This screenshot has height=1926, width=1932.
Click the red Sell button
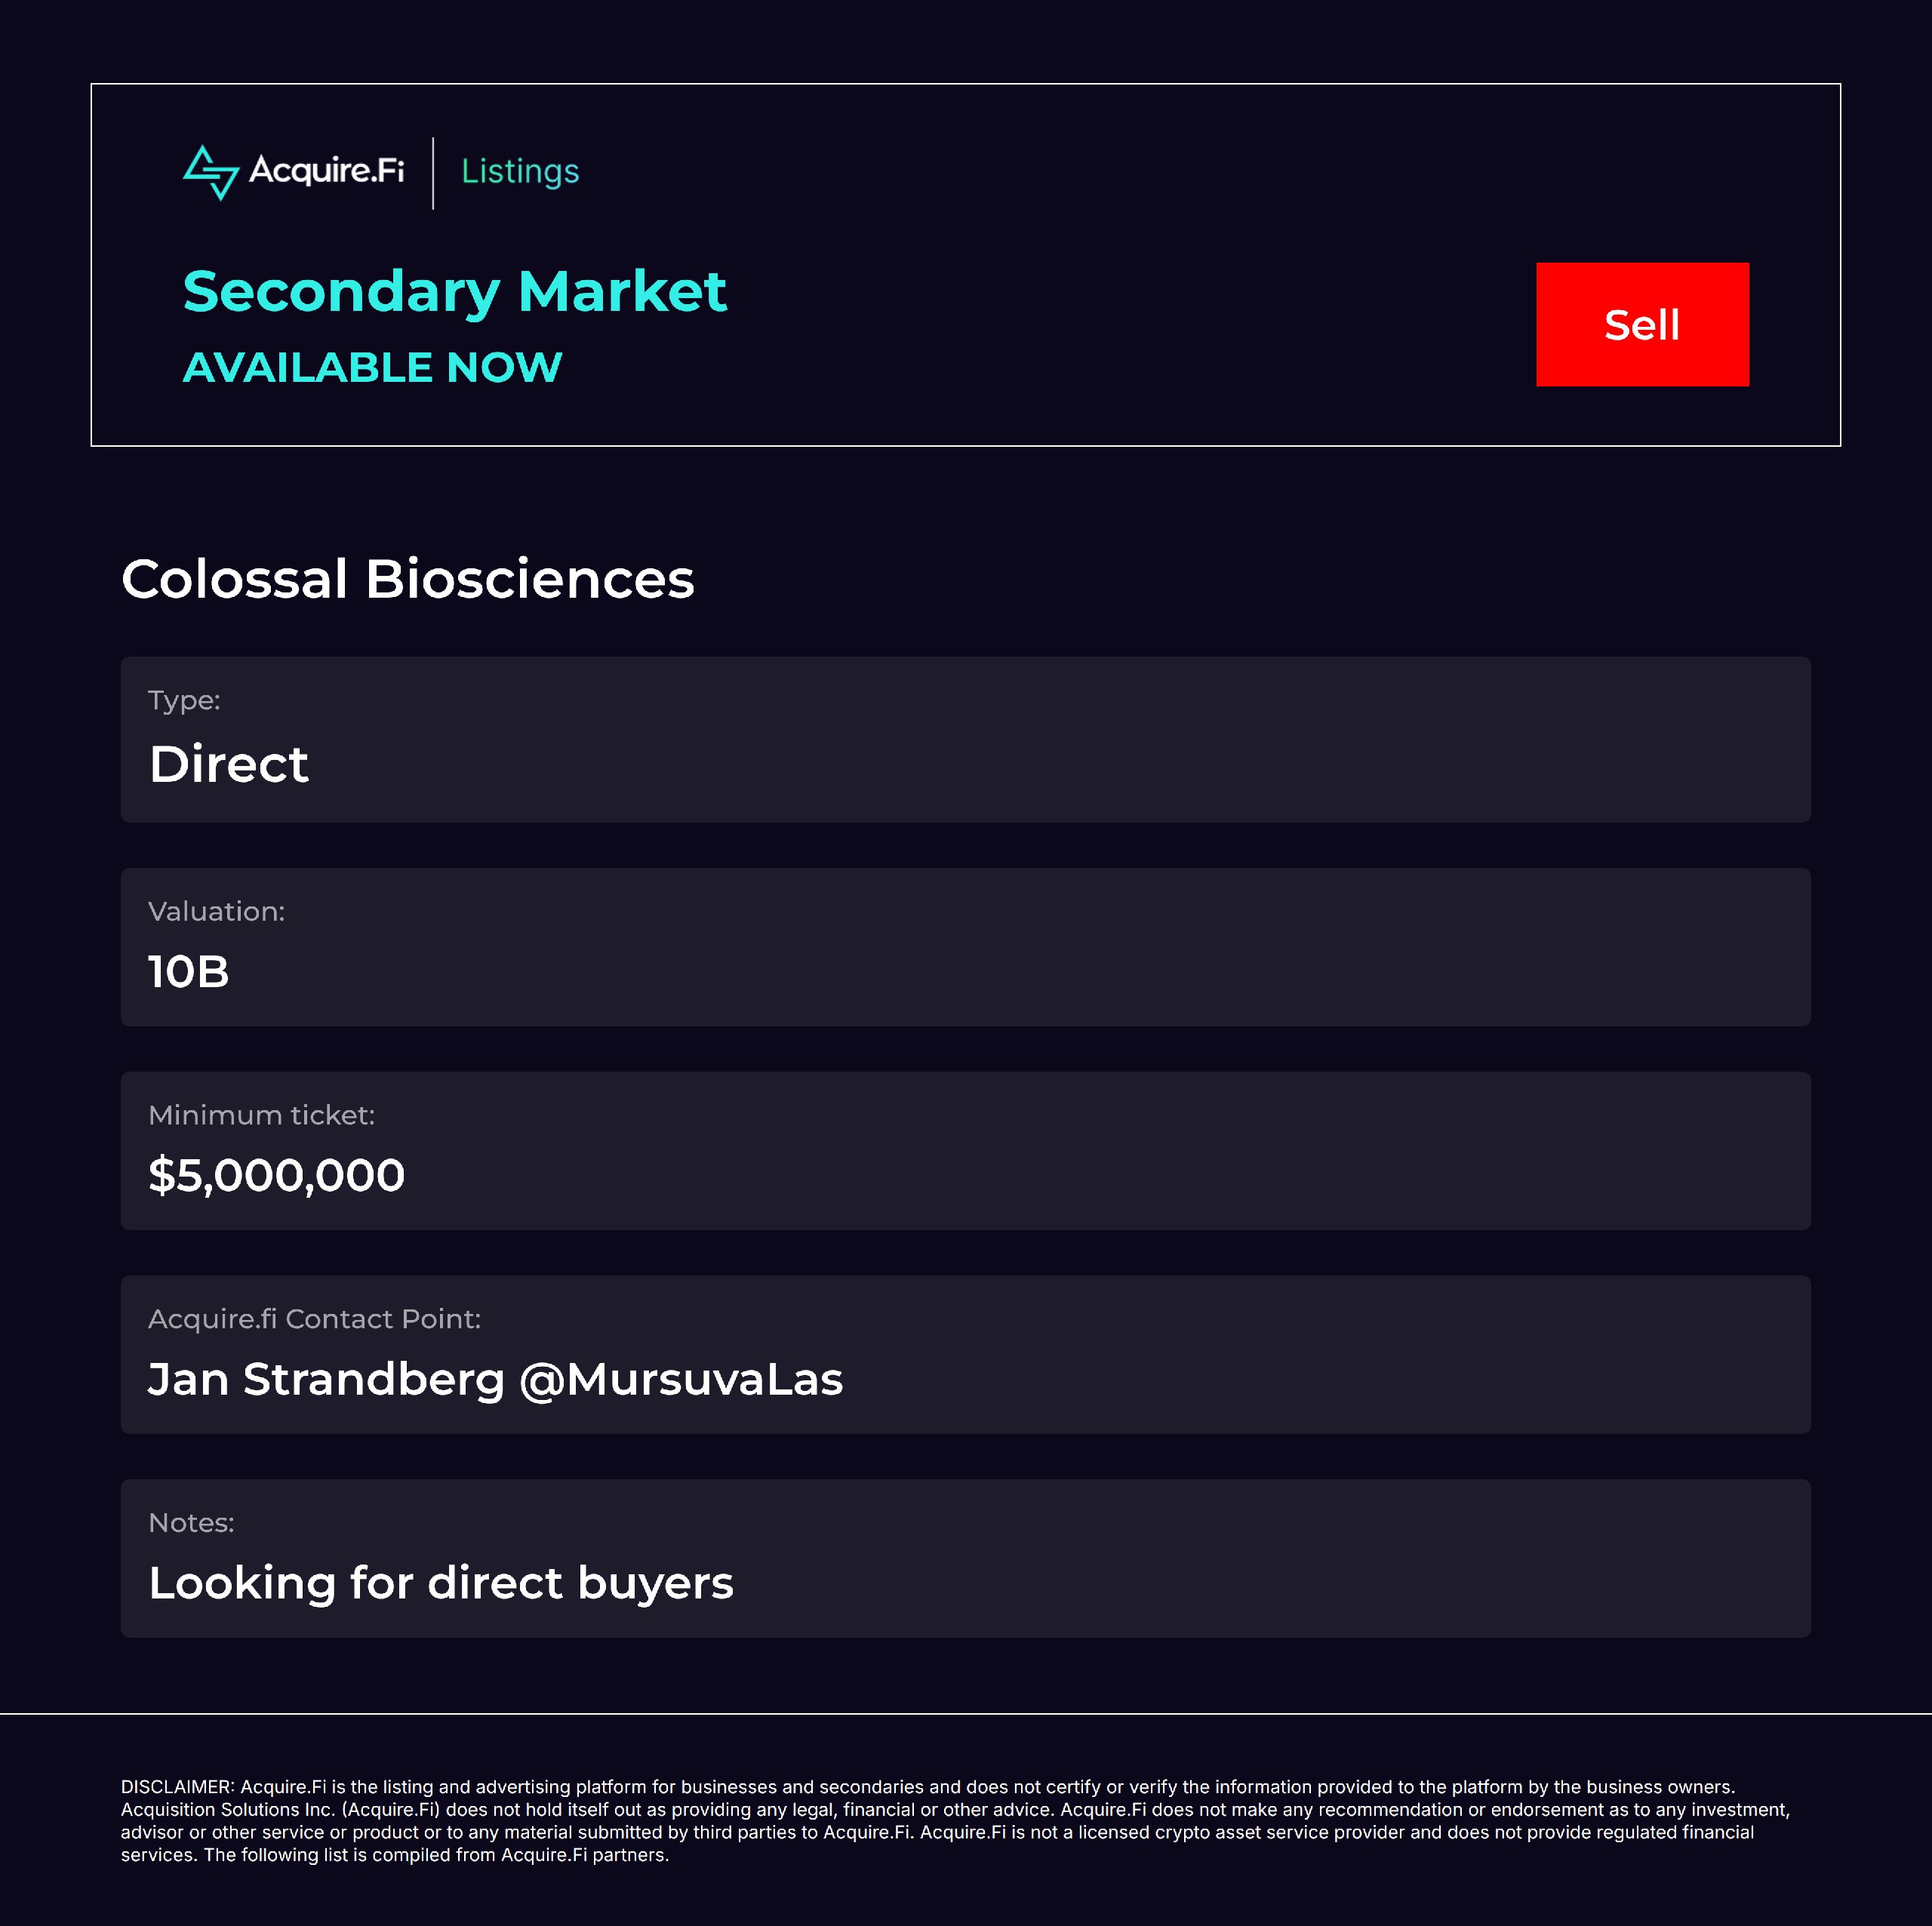click(x=1642, y=324)
